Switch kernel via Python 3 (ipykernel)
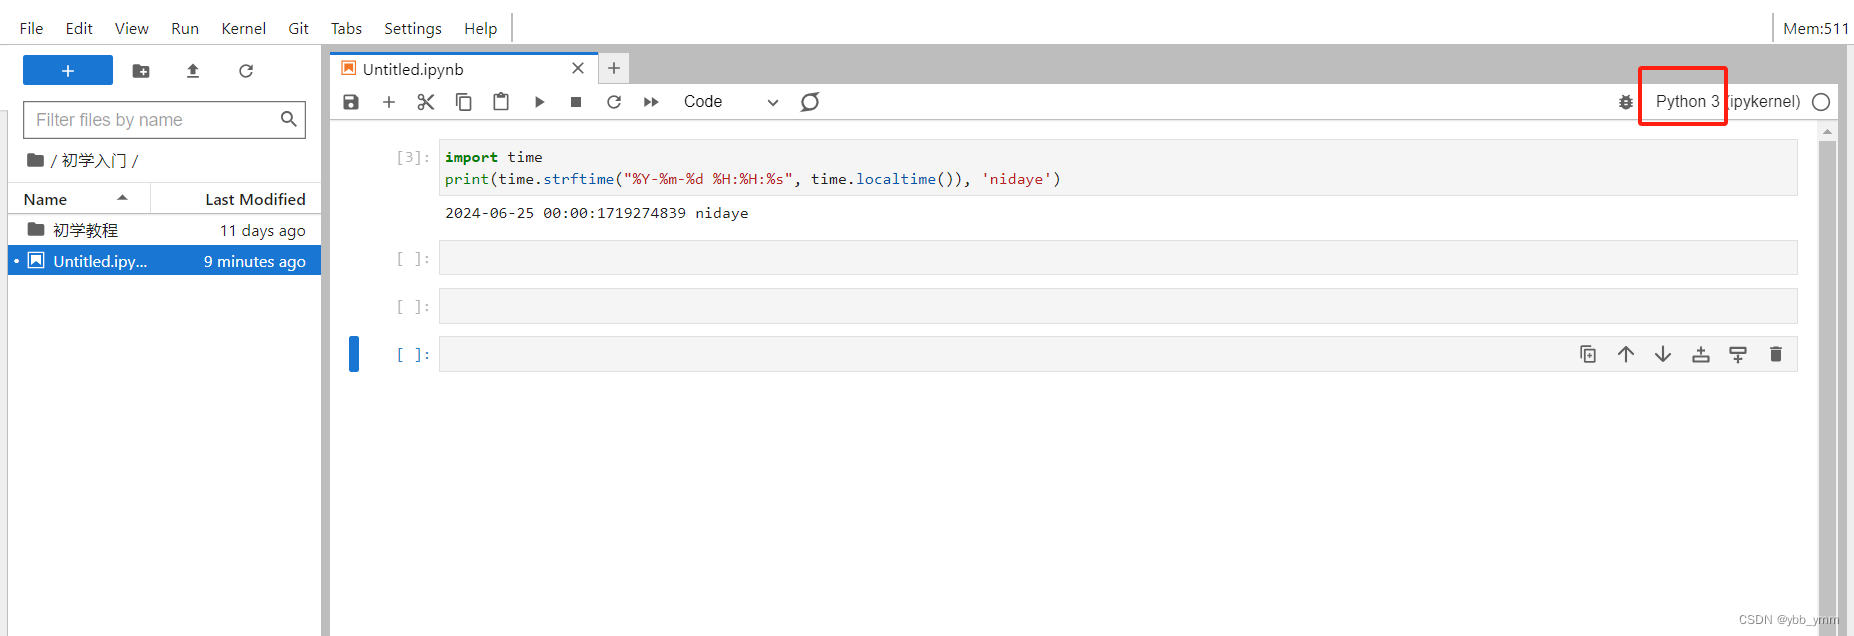This screenshot has width=1854, height=636. [x=1728, y=102]
